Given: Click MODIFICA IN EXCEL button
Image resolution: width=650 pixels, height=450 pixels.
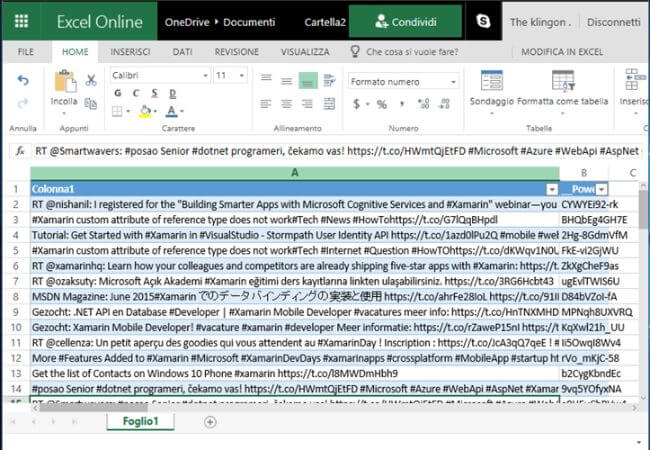Looking at the screenshot, I should (562, 52).
